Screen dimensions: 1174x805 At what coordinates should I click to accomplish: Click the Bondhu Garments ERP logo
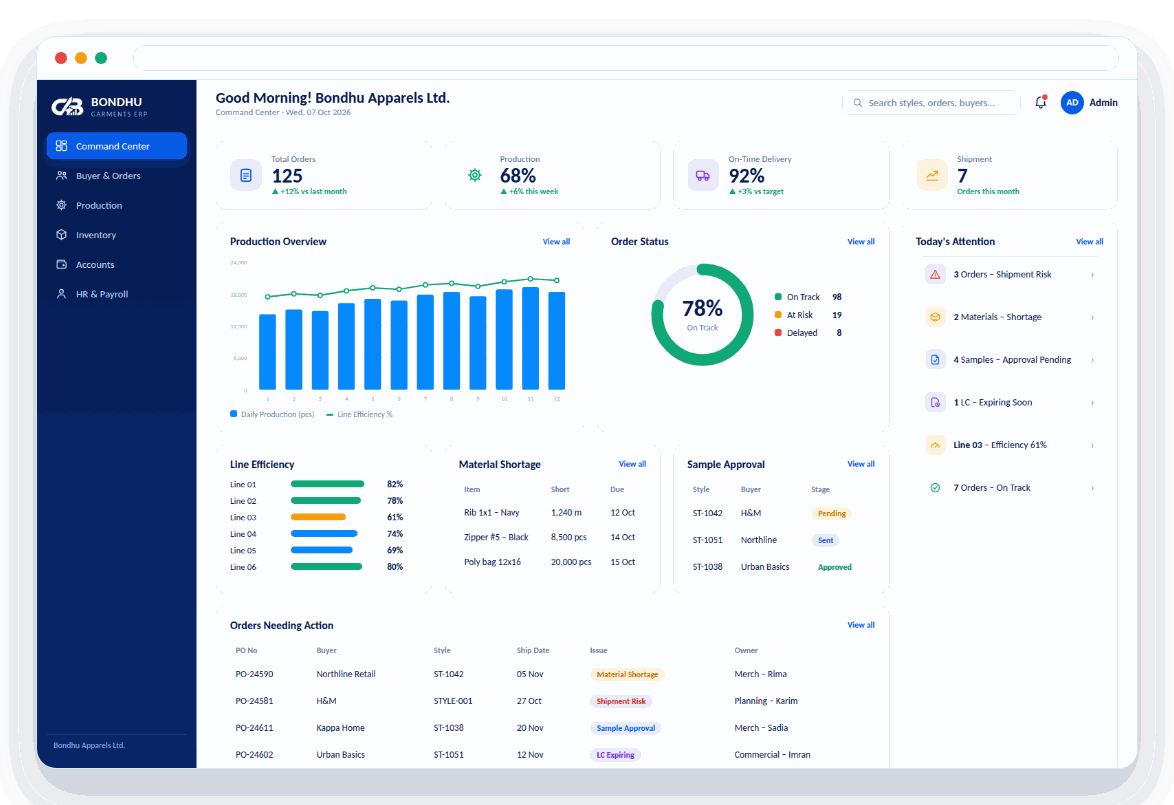[100, 107]
